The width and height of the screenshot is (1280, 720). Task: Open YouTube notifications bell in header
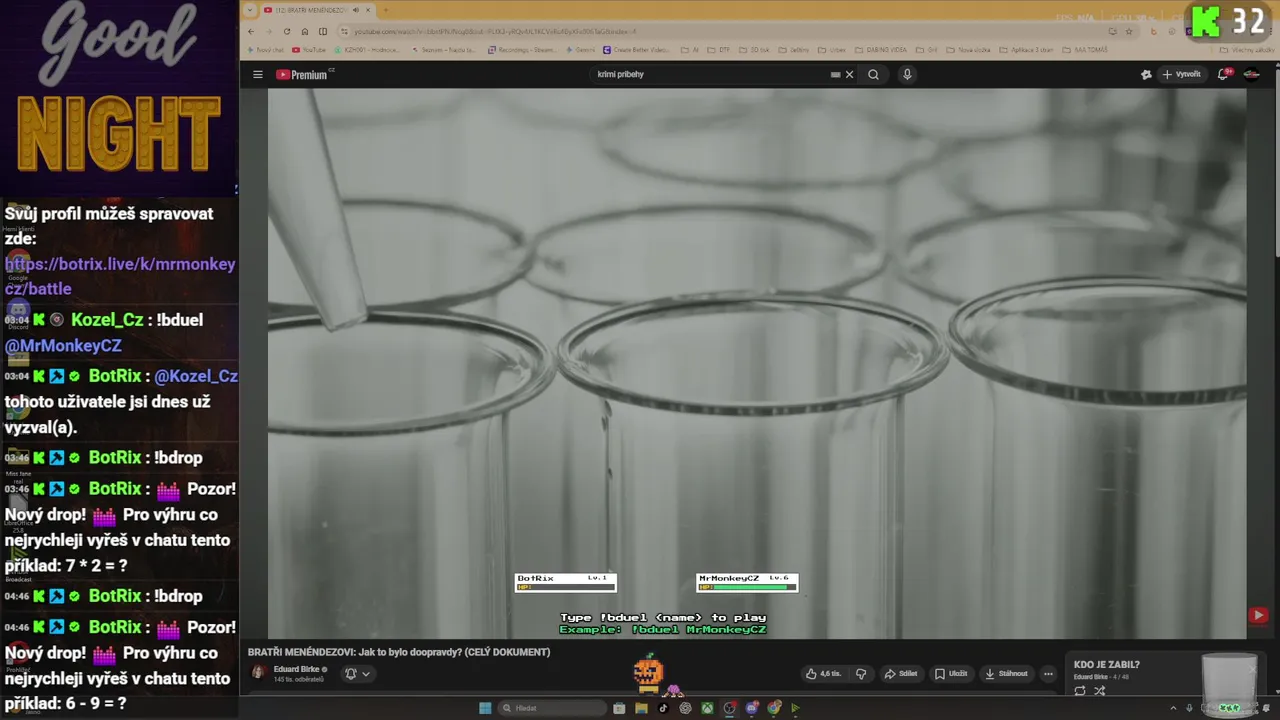click(x=1223, y=74)
